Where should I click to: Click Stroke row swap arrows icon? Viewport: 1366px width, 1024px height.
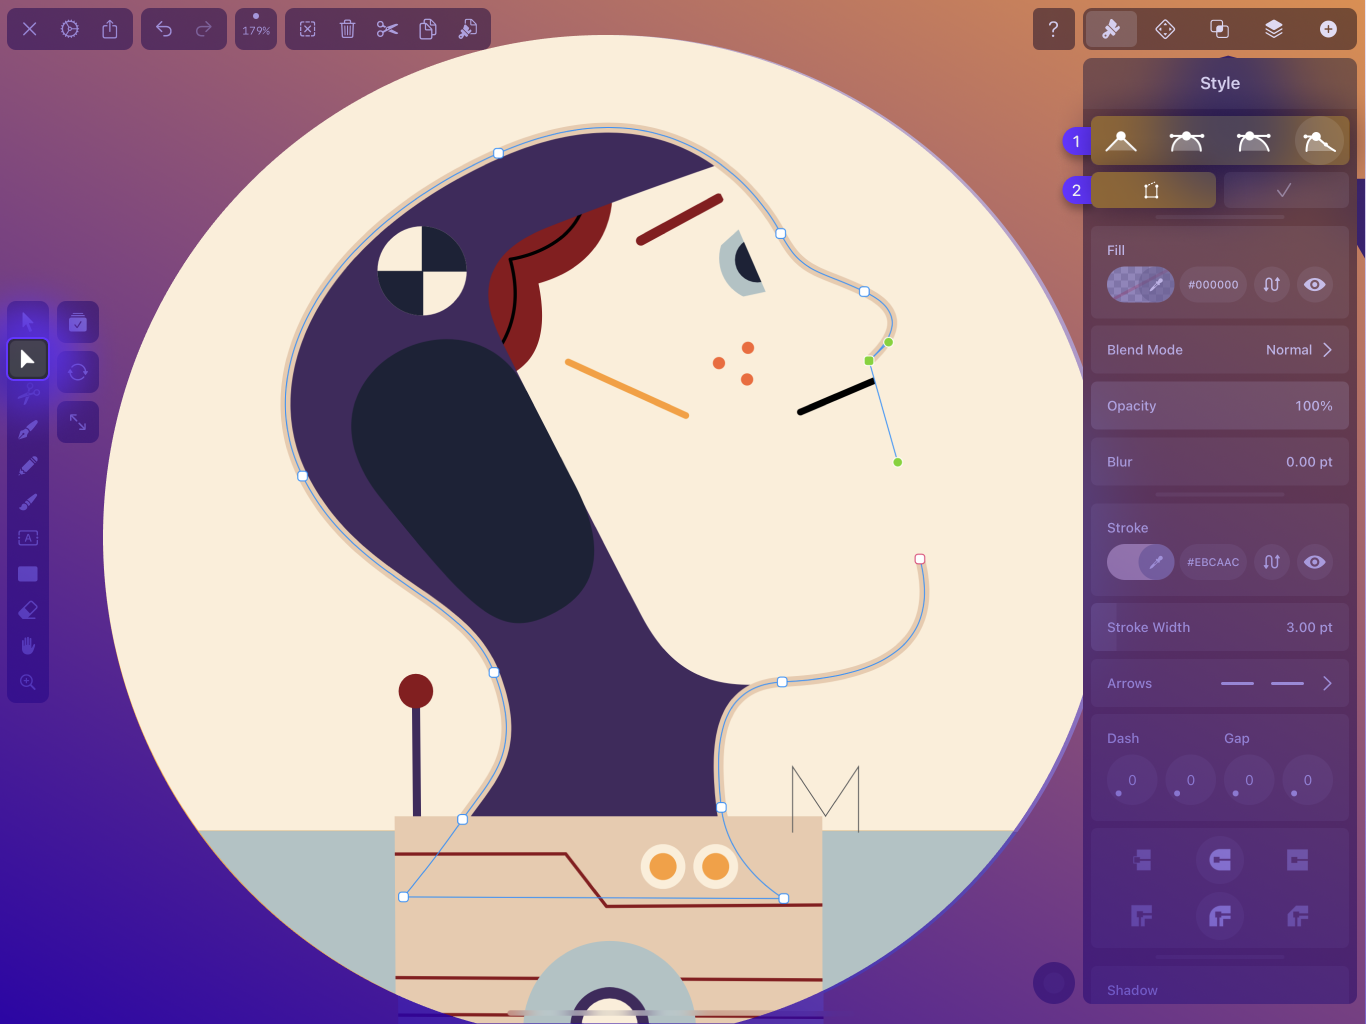pos(1272,562)
